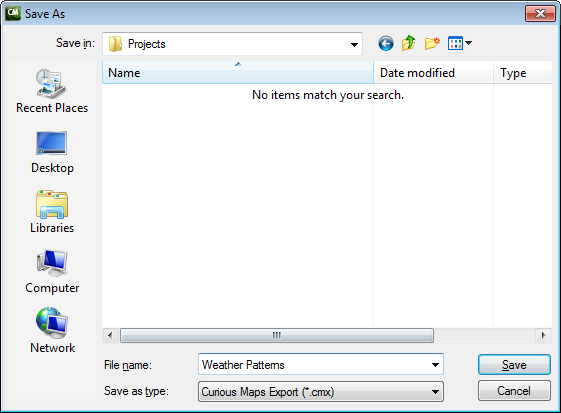The height and width of the screenshot is (413, 561).
Task: Open the Network location
Action: pos(52,331)
